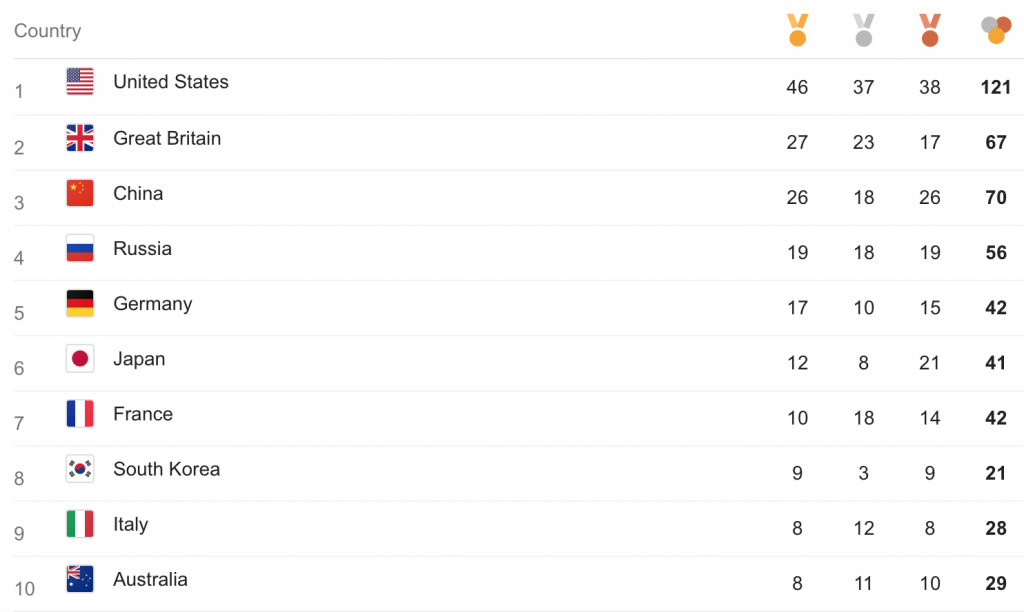Click the South Korea flag icon
The height and width of the screenshot is (612, 1024).
click(80, 468)
